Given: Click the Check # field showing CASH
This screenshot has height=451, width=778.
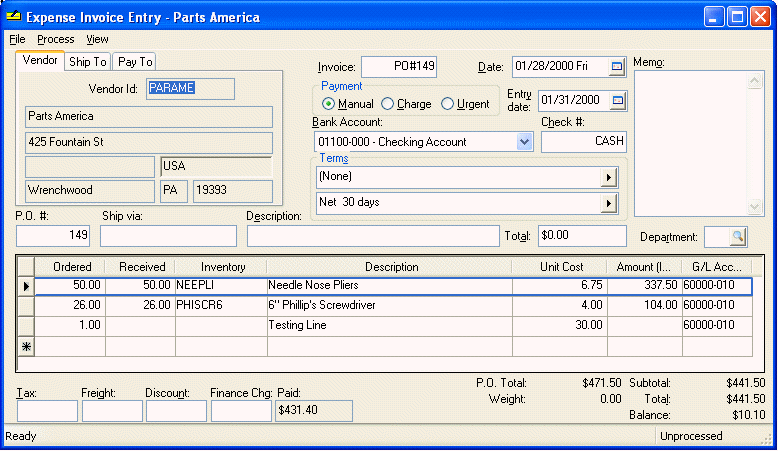Looking at the screenshot, I should click(x=584, y=142).
